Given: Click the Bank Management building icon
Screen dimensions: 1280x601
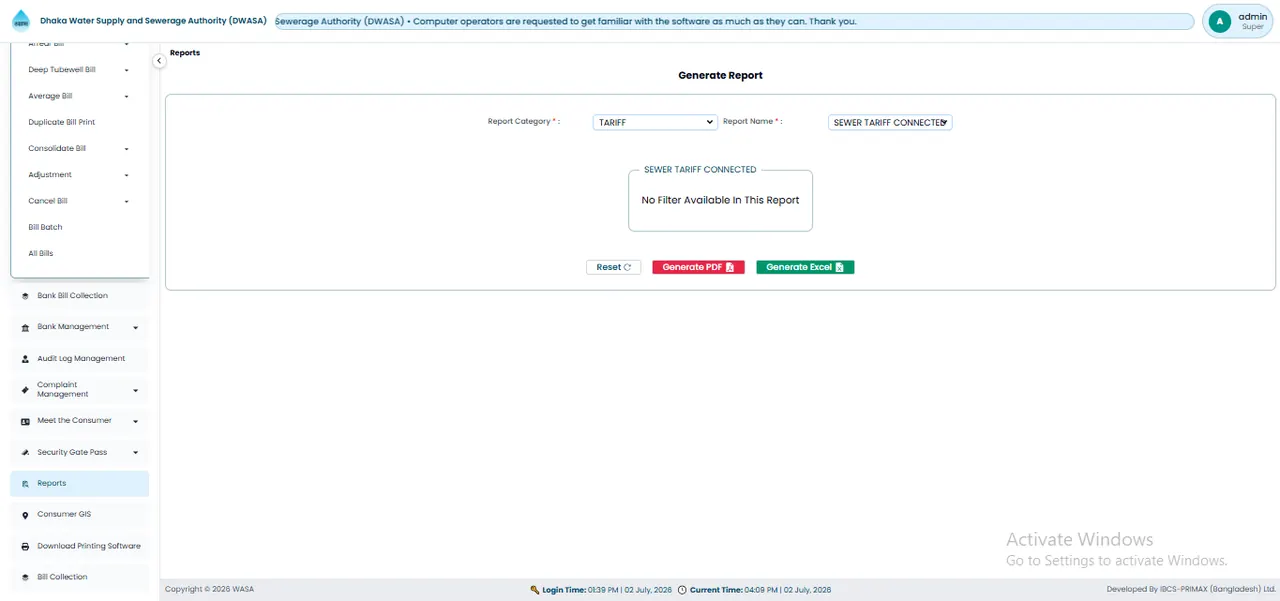Looking at the screenshot, I should [25, 327].
